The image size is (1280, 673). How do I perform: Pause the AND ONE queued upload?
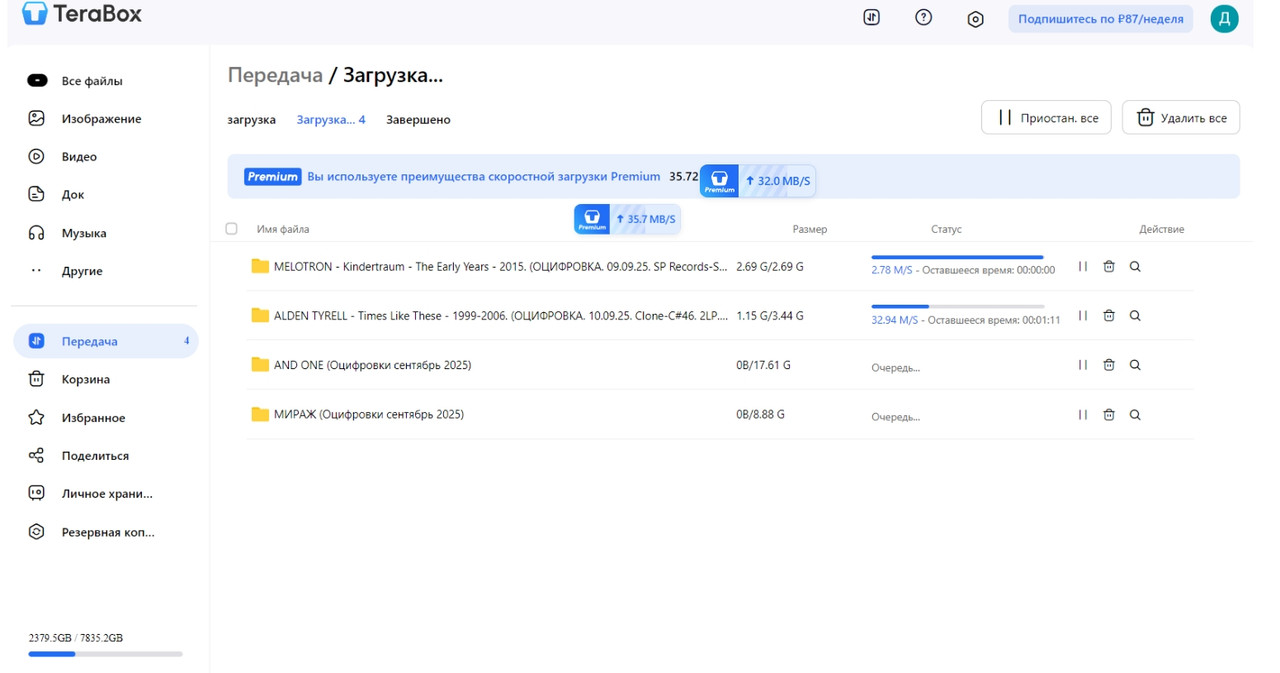pyautogui.click(x=1083, y=365)
